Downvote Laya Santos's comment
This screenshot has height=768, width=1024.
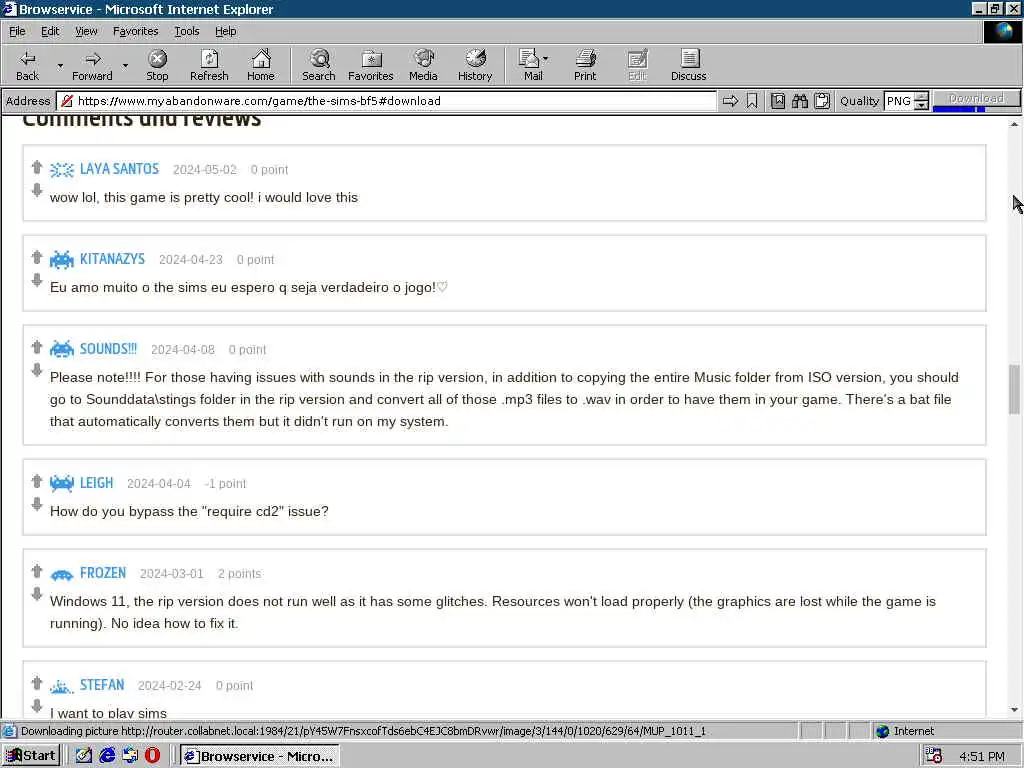tap(37, 190)
